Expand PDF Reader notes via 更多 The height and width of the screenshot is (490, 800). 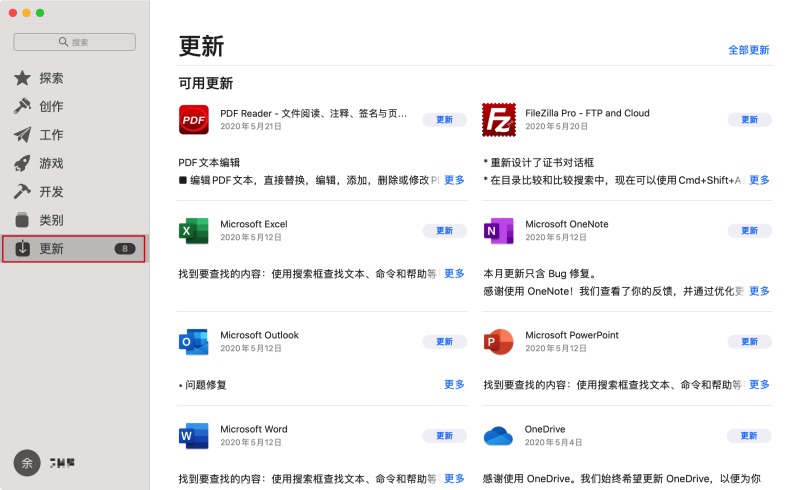pyautogui.click(x=454, y=180)
